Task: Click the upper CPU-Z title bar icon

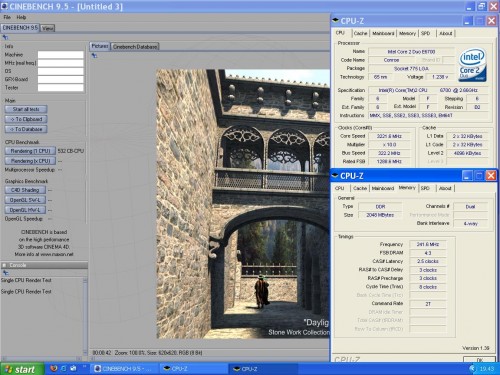Action: (336, 21)
